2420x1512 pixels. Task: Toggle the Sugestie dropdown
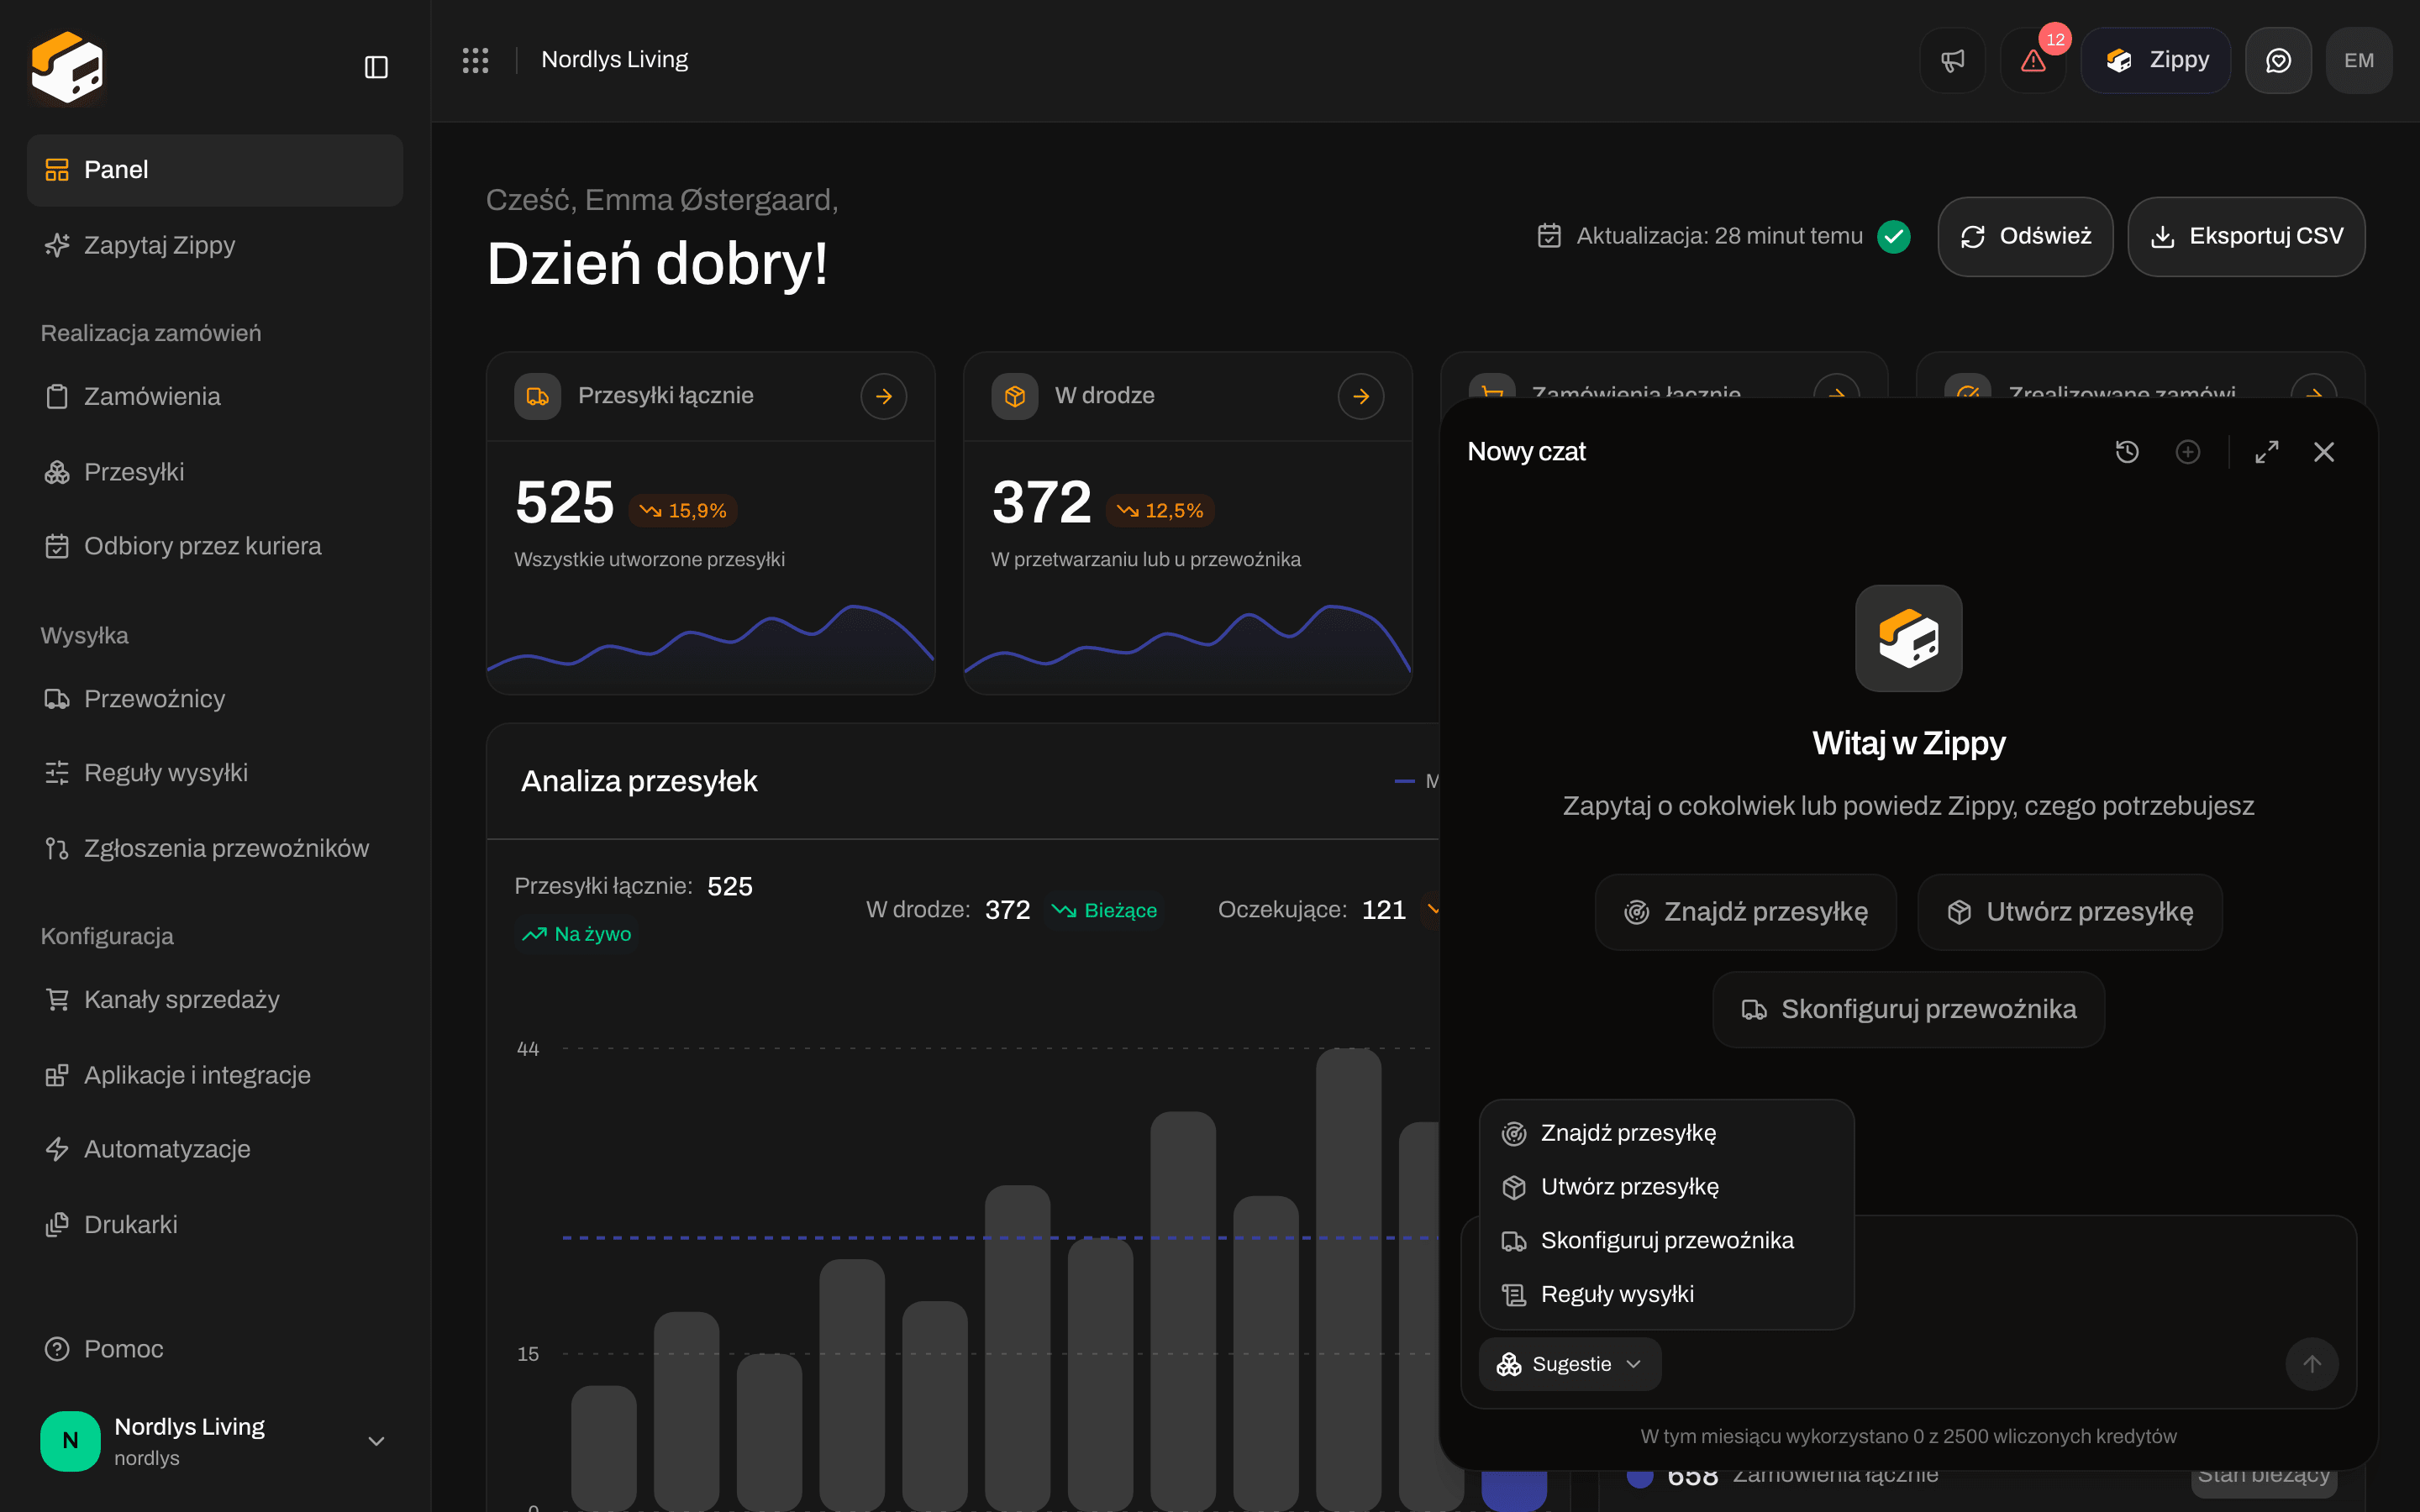1570,1364
